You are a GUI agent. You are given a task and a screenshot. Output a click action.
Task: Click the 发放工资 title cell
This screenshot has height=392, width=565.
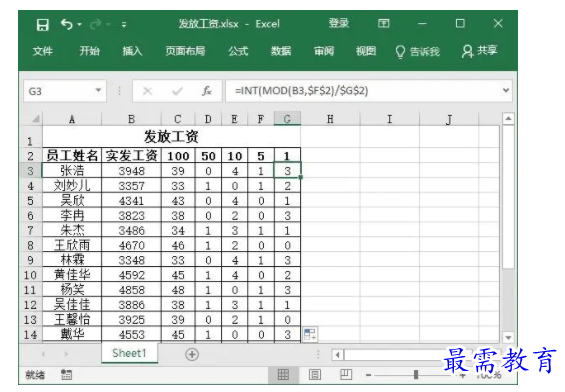(x=172, y=137)
